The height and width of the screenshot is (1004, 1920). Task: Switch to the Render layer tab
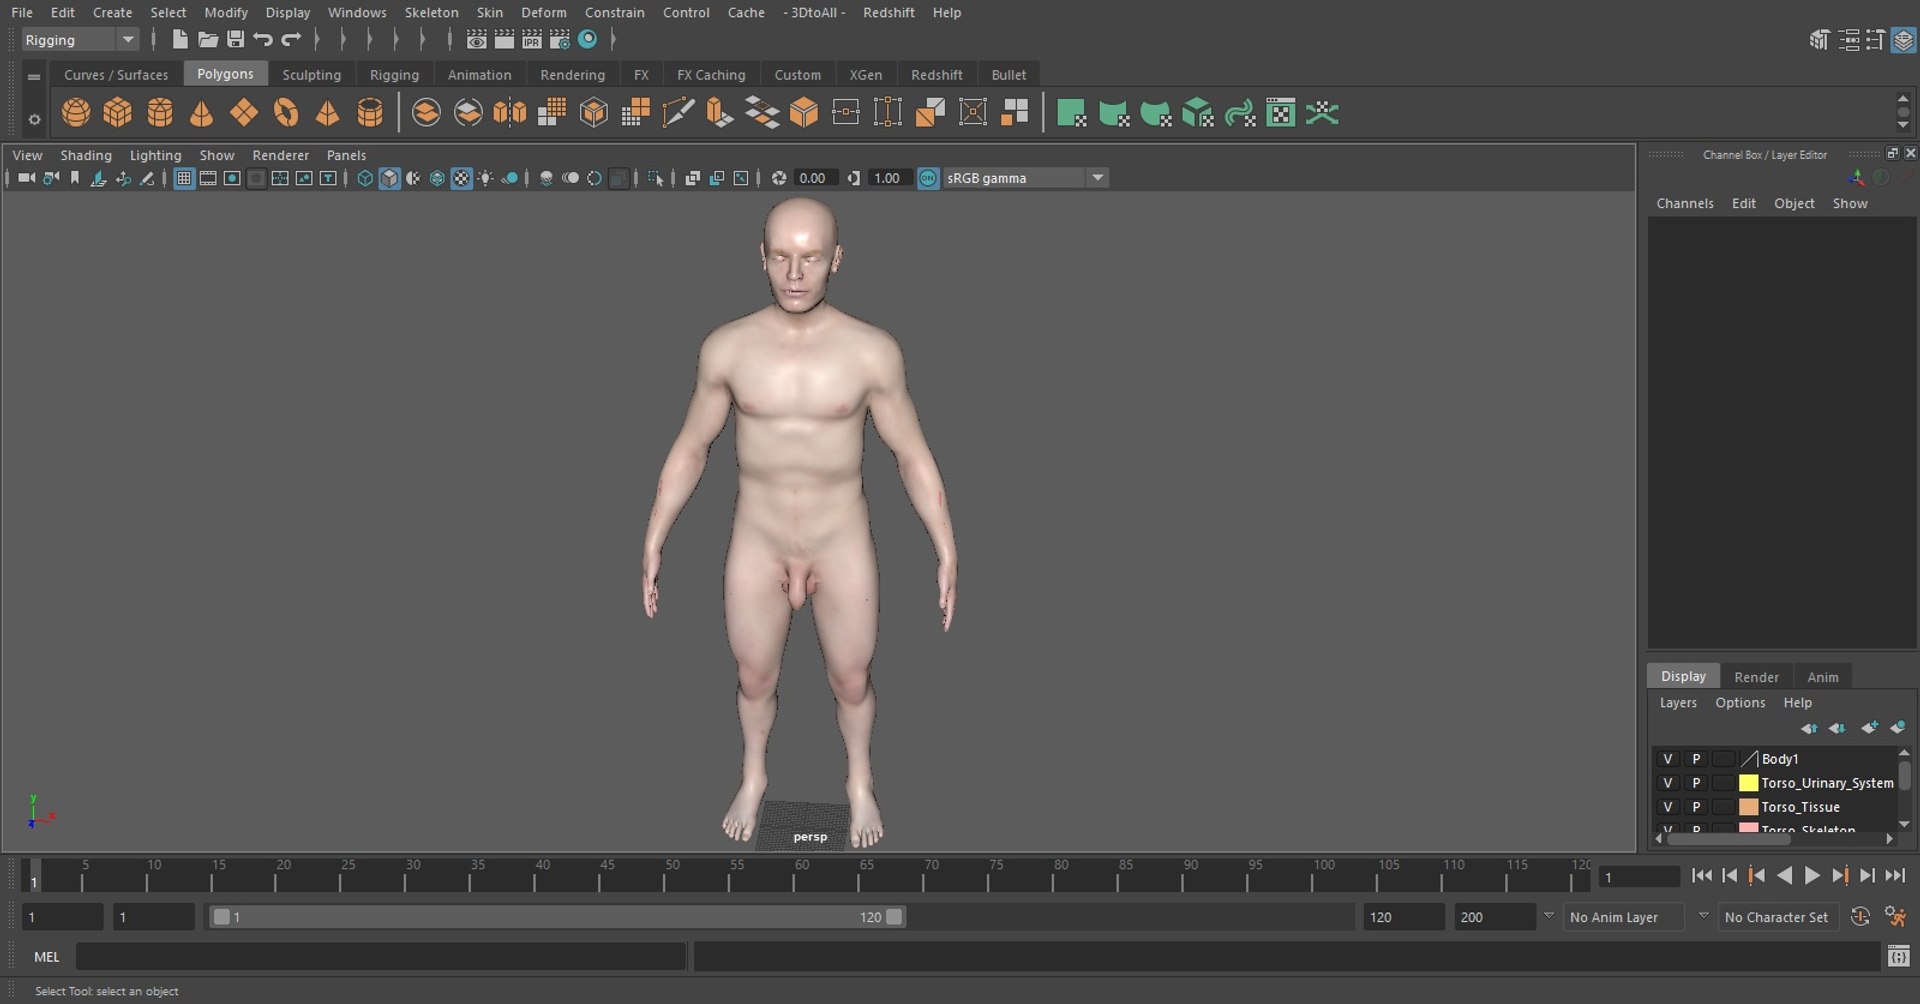coord(1756,677)
